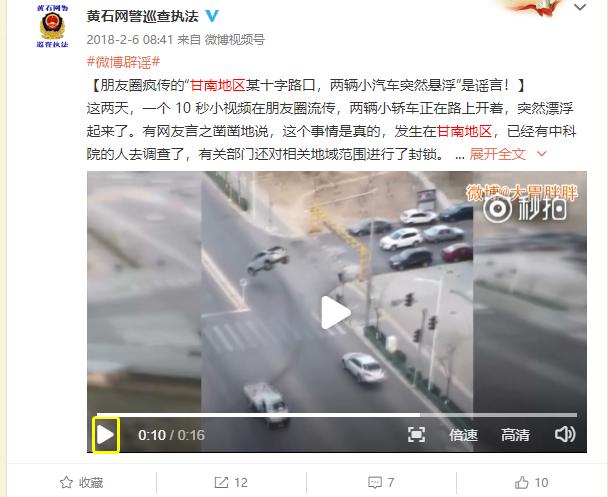The image size is (608, 497).
Task: Click the repost icon showing 12
Action: pos(221,483)
